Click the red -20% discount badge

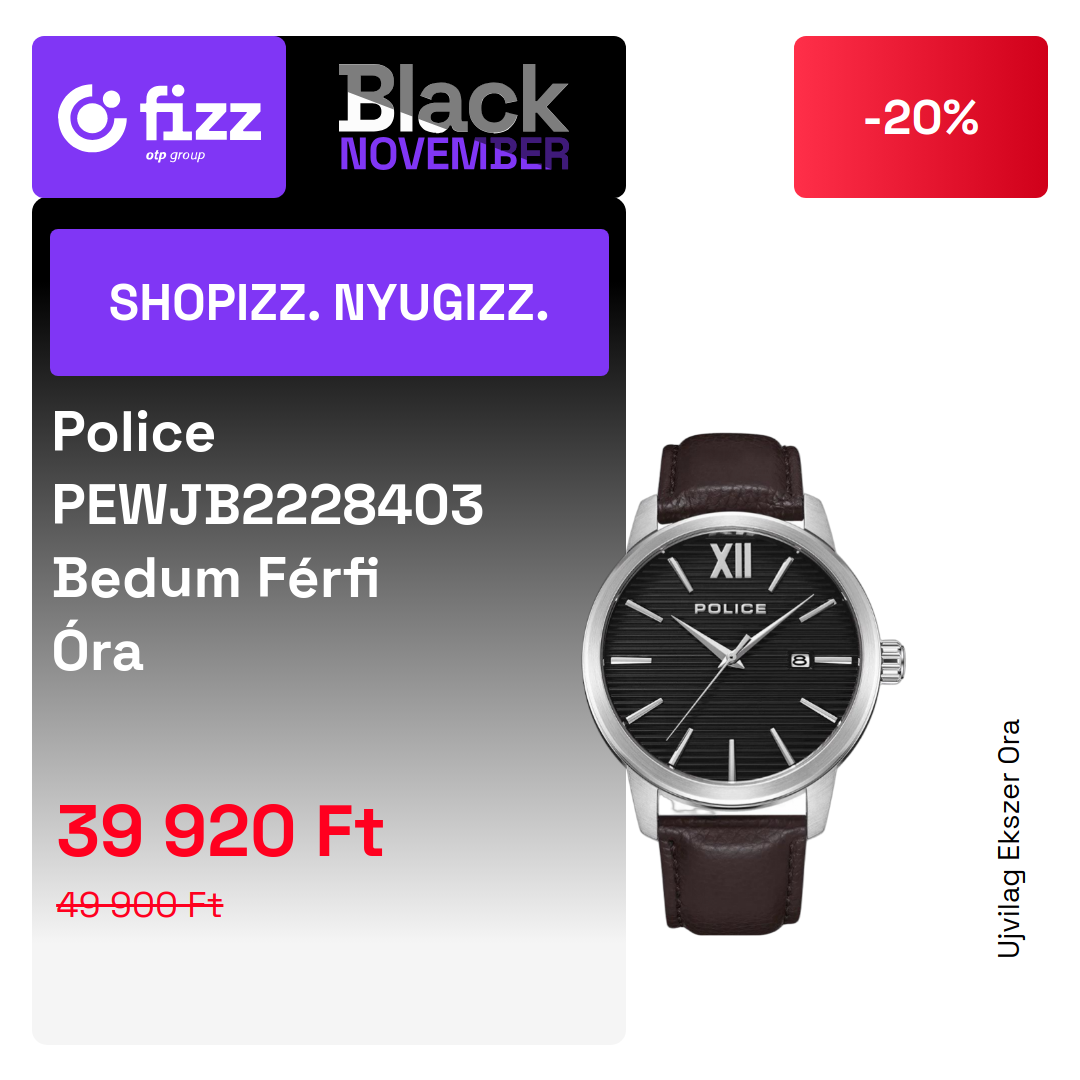tap(920, 117)
